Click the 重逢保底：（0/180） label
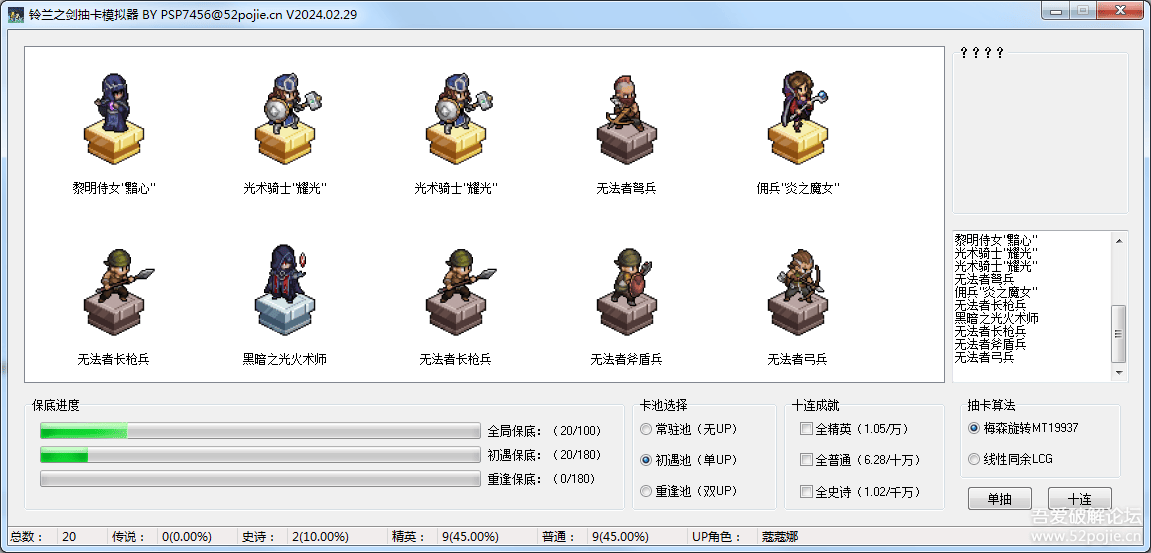This screenshot has width=1151, height=553. (x=542, y=479)
